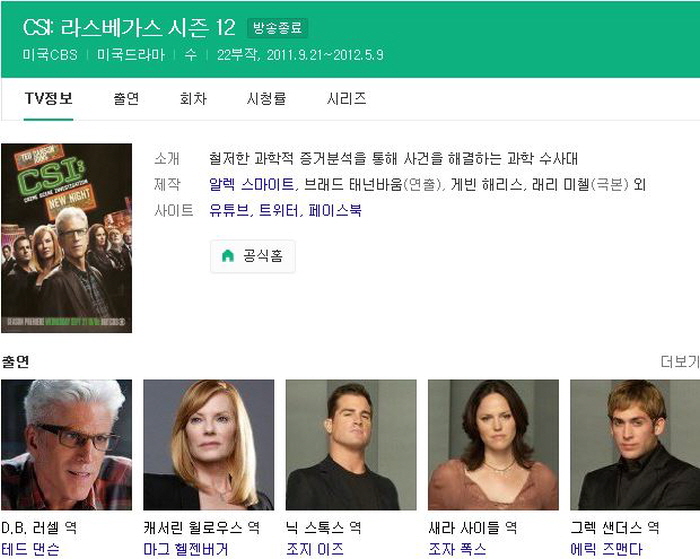The width and height of the screenshot is (700, 559).
Task: Switch to the TV정보 tab
Action: click(48, 99)
